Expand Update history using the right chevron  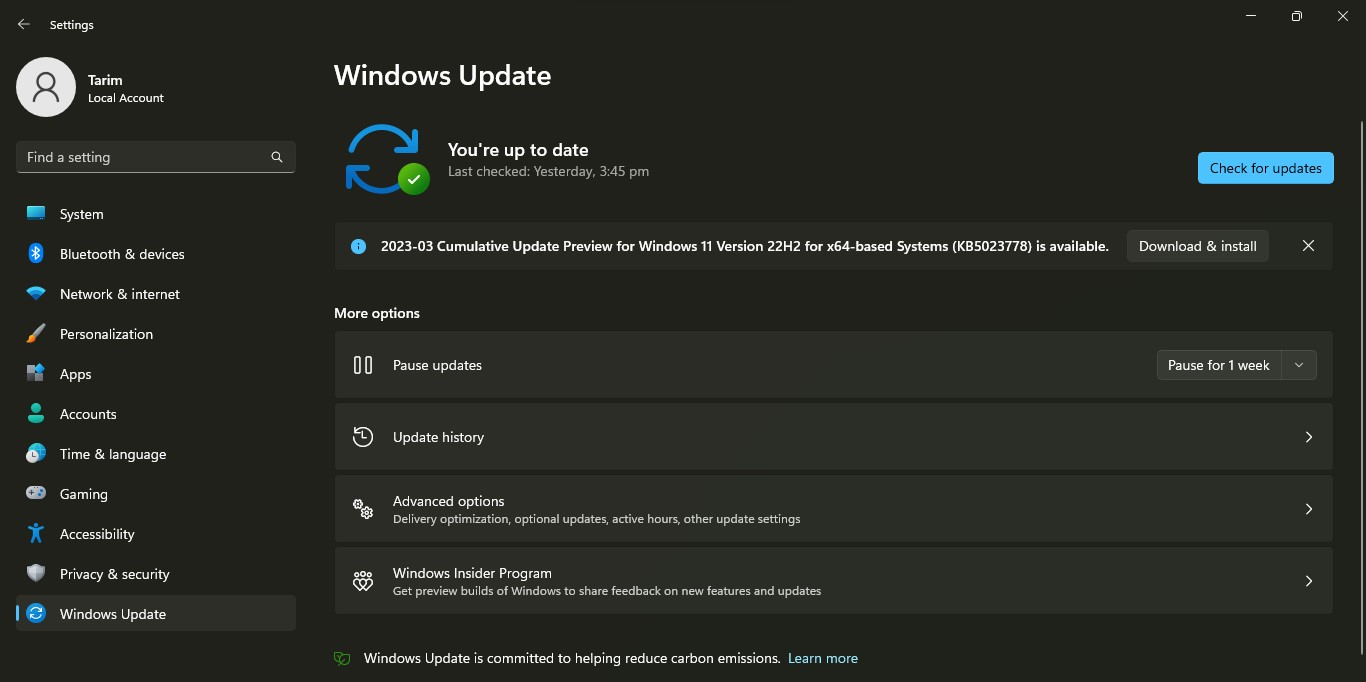click(x=1309, y=437)
